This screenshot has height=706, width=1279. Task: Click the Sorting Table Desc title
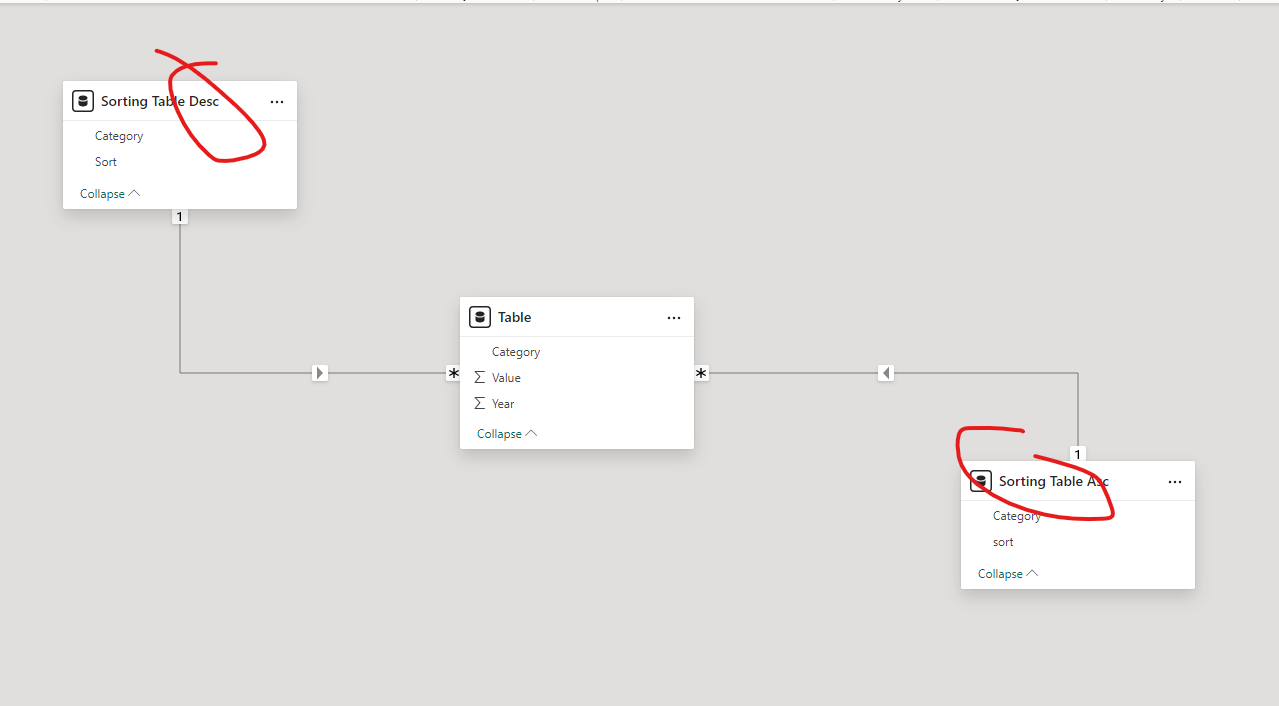point(160,101)
